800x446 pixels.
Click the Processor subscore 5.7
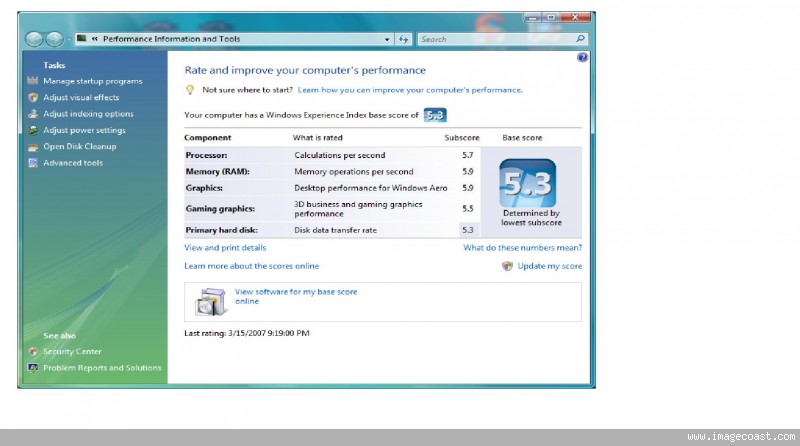(468, 155)
